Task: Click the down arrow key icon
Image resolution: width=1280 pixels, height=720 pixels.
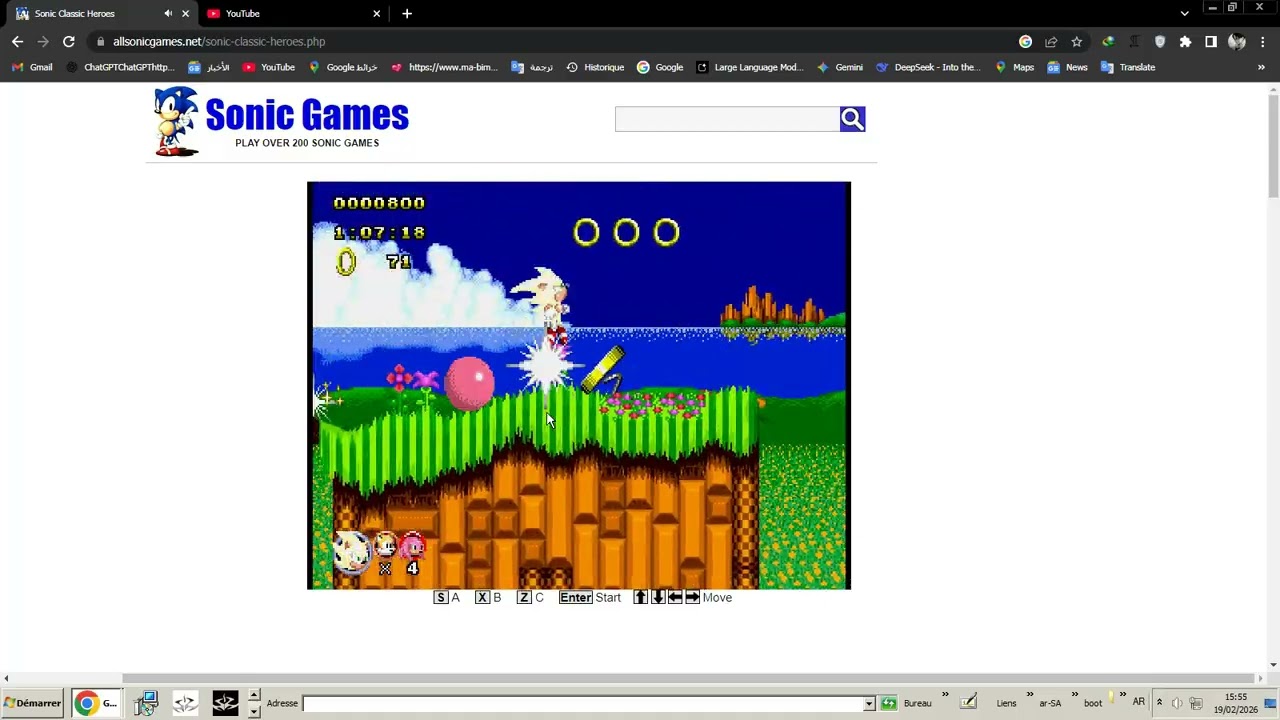Action: click(658, 597)
